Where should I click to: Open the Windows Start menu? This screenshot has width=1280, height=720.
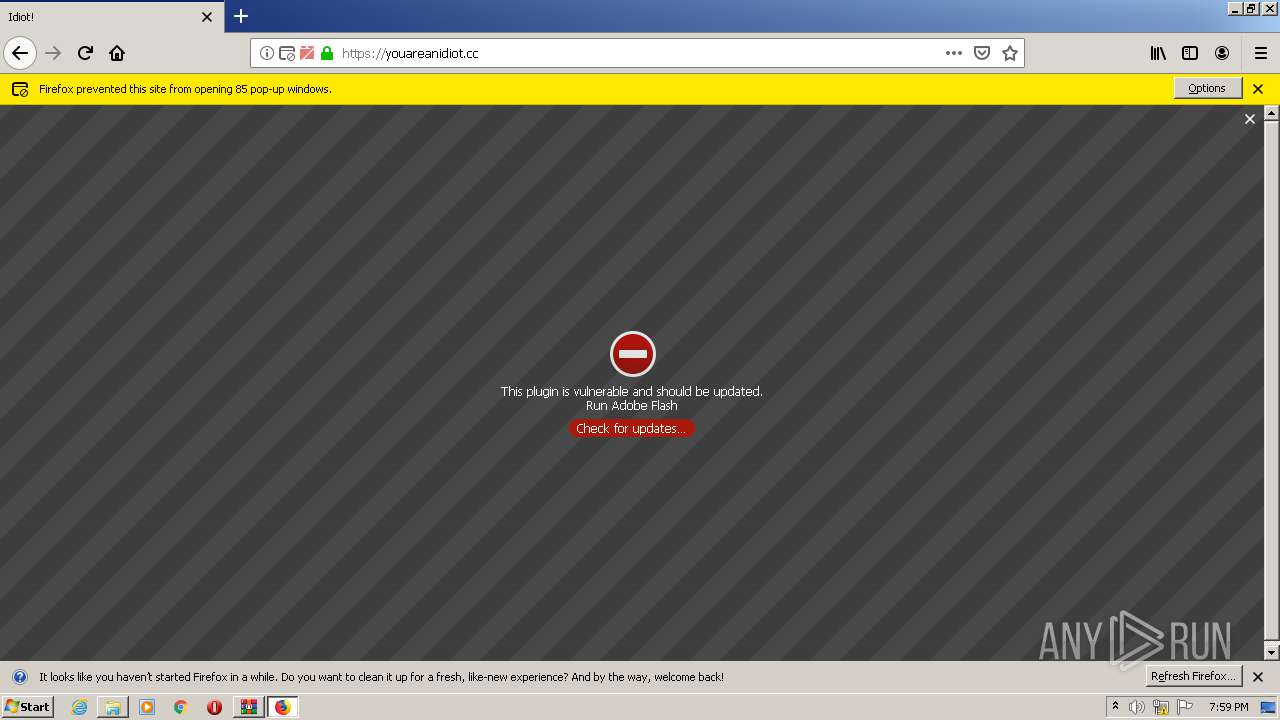(x=27, y=706)
